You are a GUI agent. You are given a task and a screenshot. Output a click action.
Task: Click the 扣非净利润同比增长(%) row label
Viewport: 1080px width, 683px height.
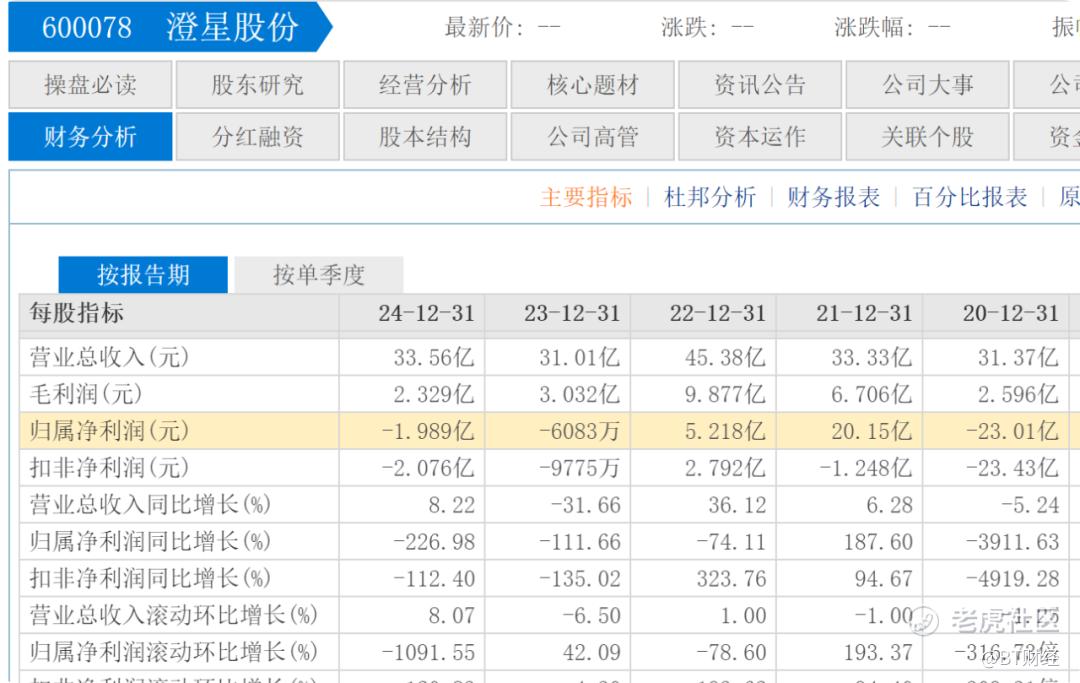150,578
